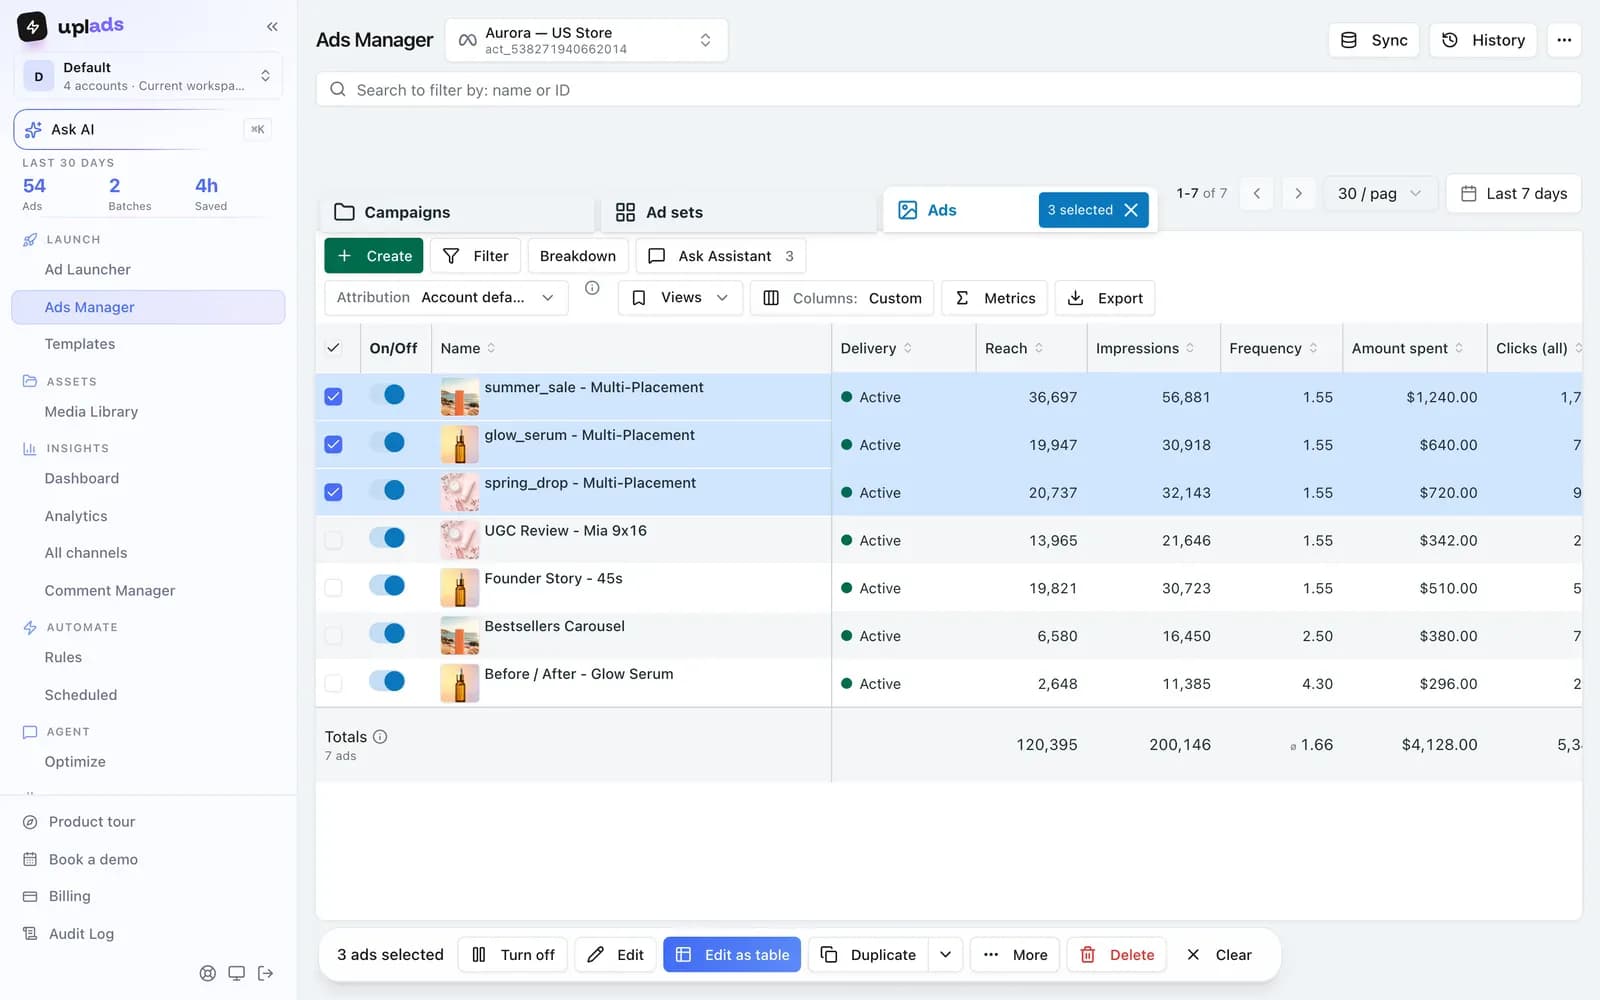
Task: Uncheck the summer_sale ad checkbox
Action: (333, 397)
